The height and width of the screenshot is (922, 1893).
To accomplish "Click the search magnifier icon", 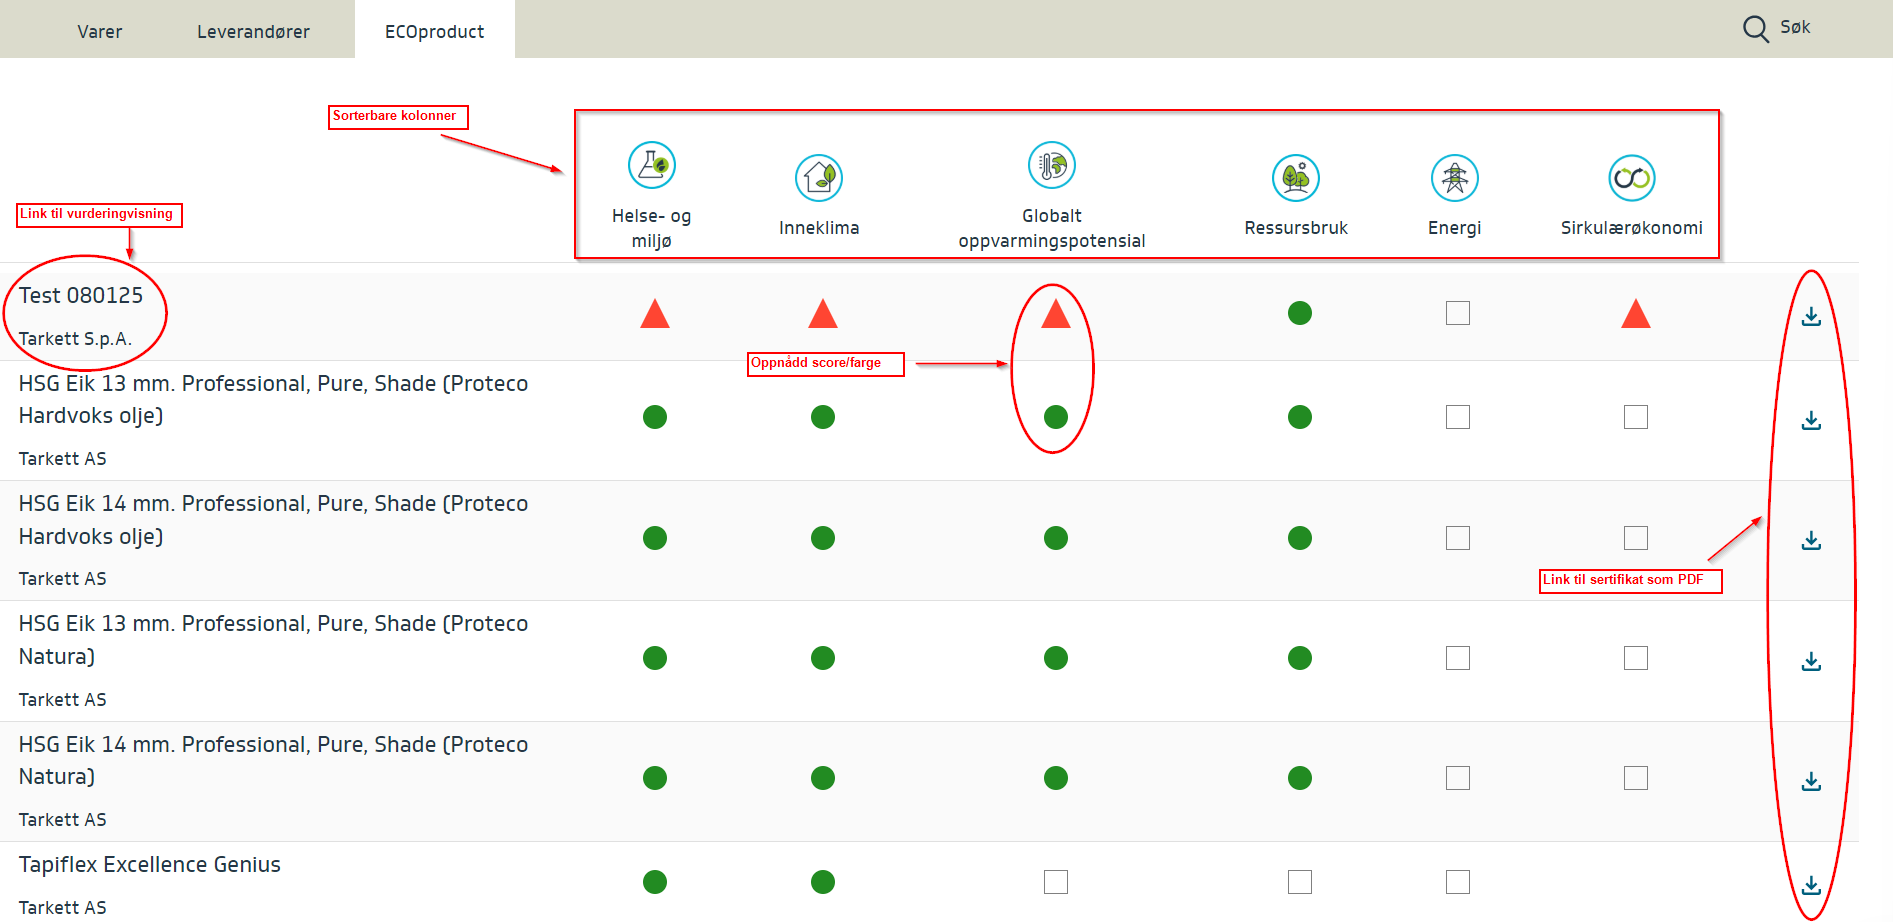I will tap(1755, 29).
